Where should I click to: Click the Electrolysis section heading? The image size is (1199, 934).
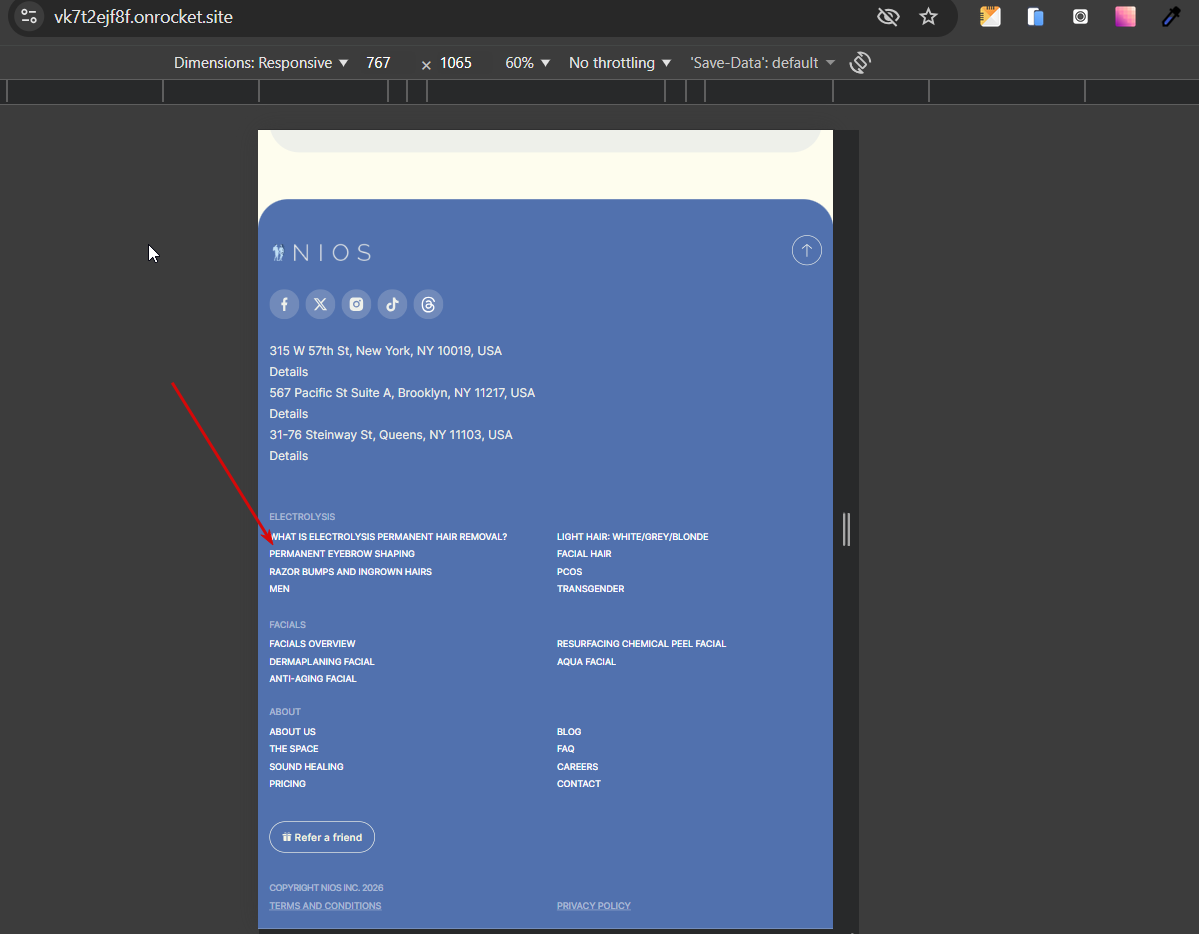point(302,517)
